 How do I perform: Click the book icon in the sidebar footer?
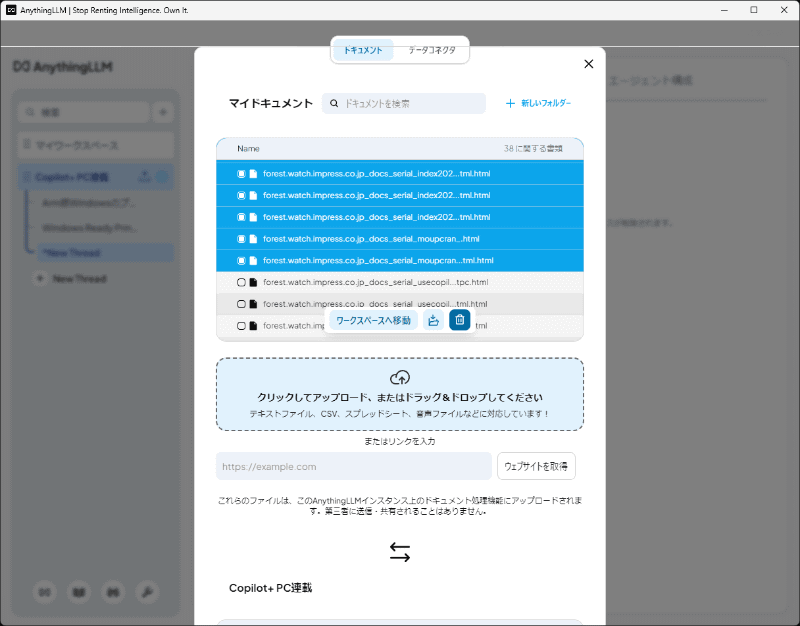pos(79,592)
